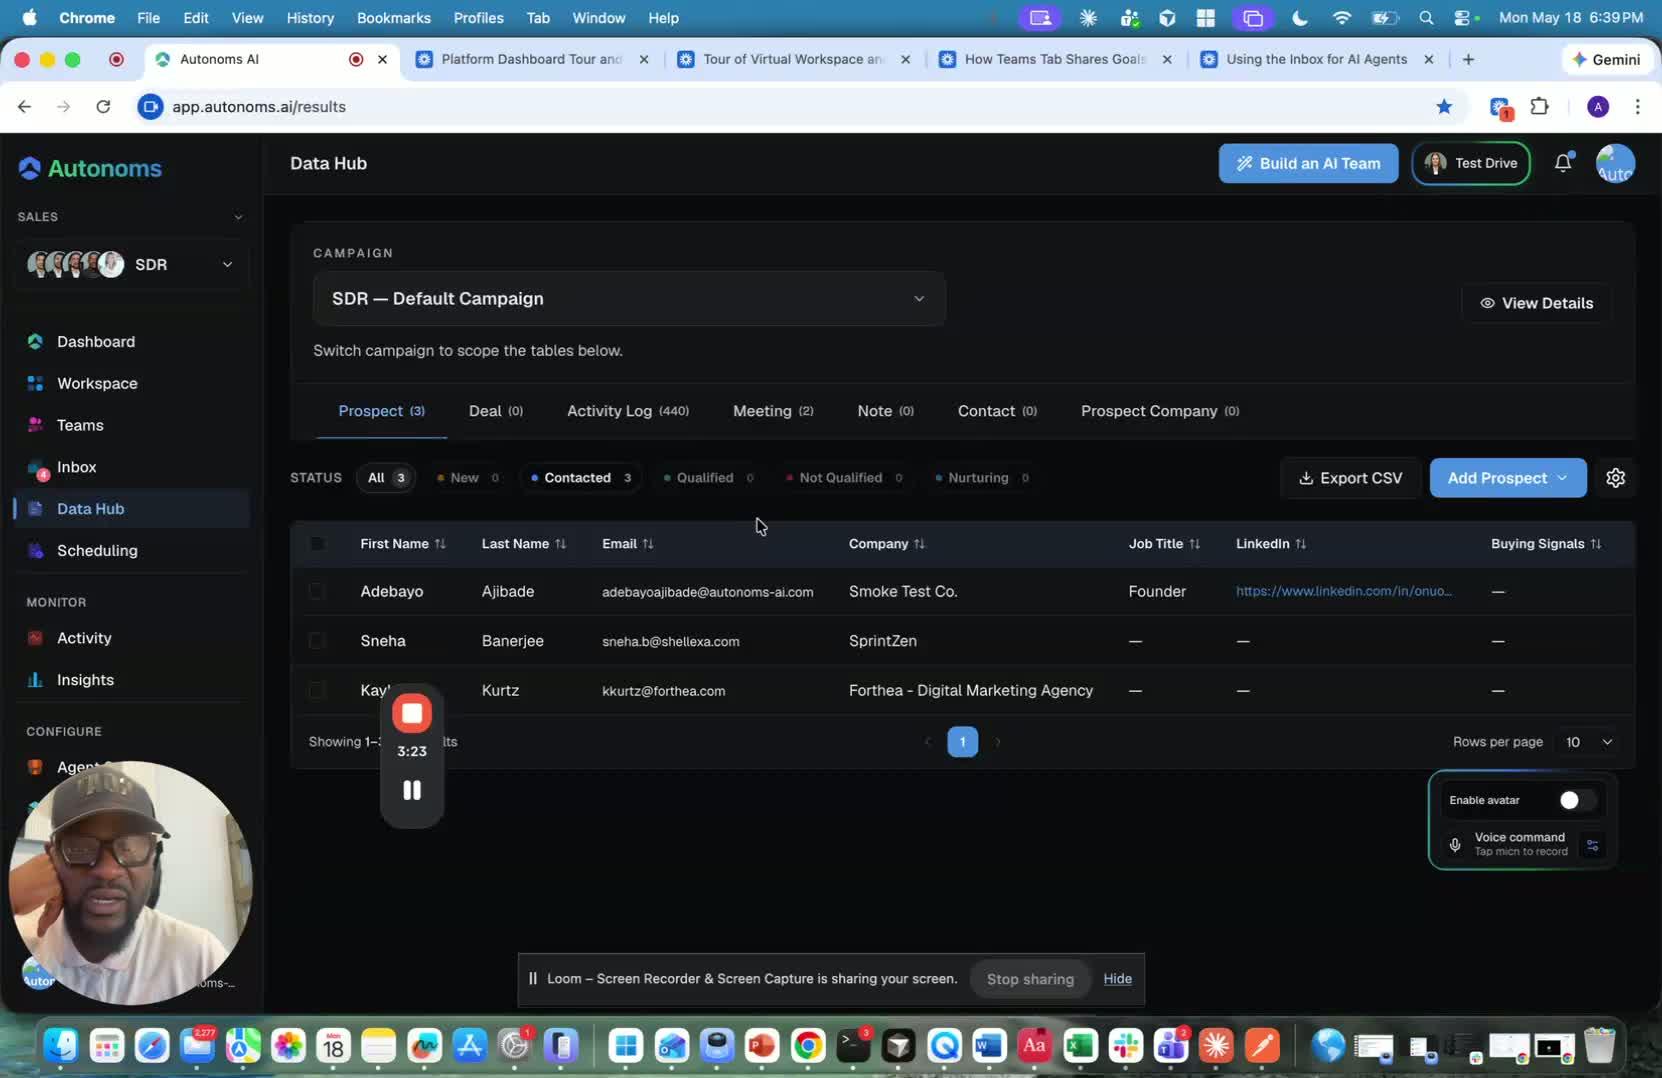Open Scheduling in the sidebar
This screenshot has width=1662, height=1078.
(x=97, y=550)
